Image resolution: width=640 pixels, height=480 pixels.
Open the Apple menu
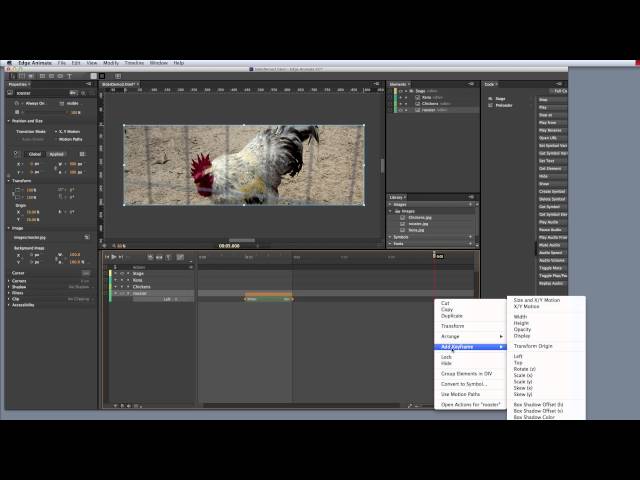pos(9,63)
